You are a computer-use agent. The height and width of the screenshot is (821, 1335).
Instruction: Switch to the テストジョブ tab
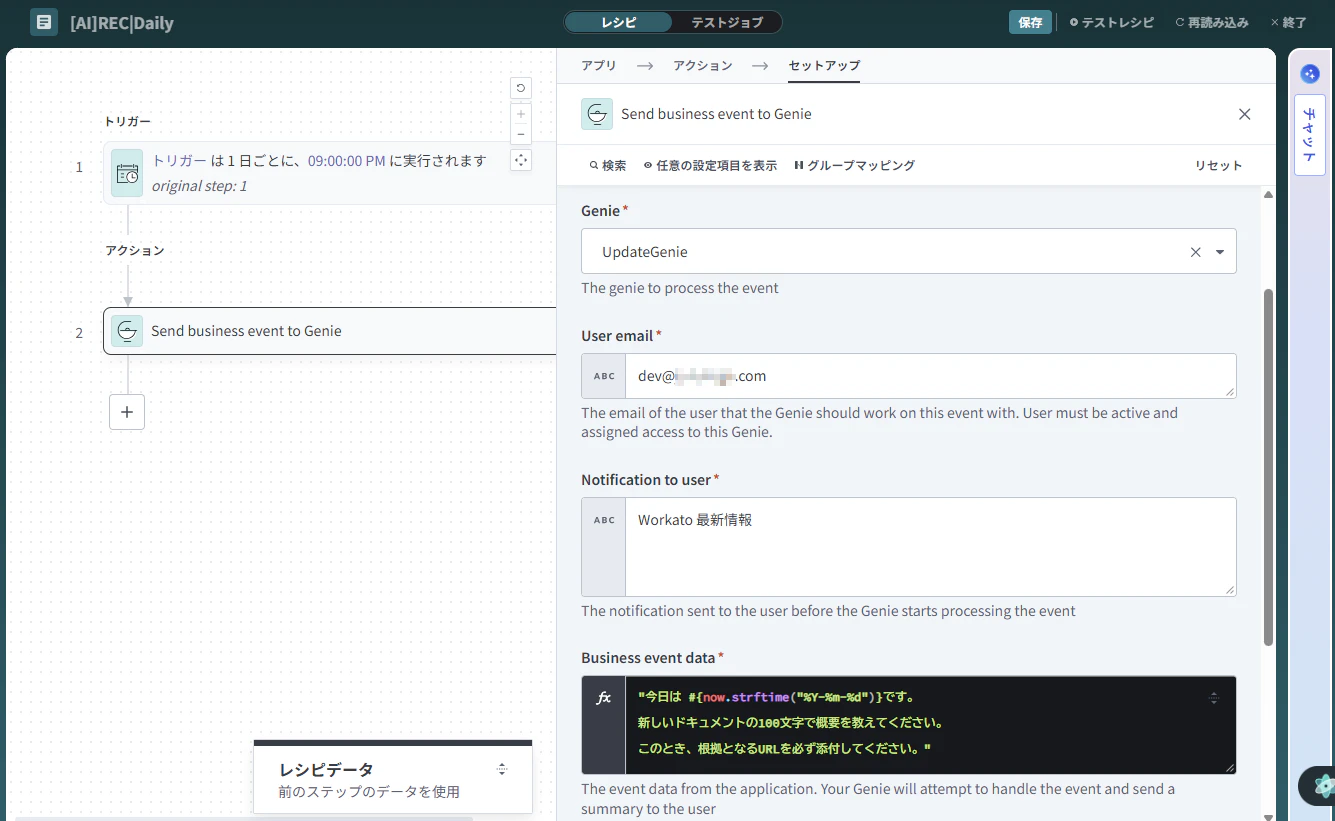tap(727, 22)
